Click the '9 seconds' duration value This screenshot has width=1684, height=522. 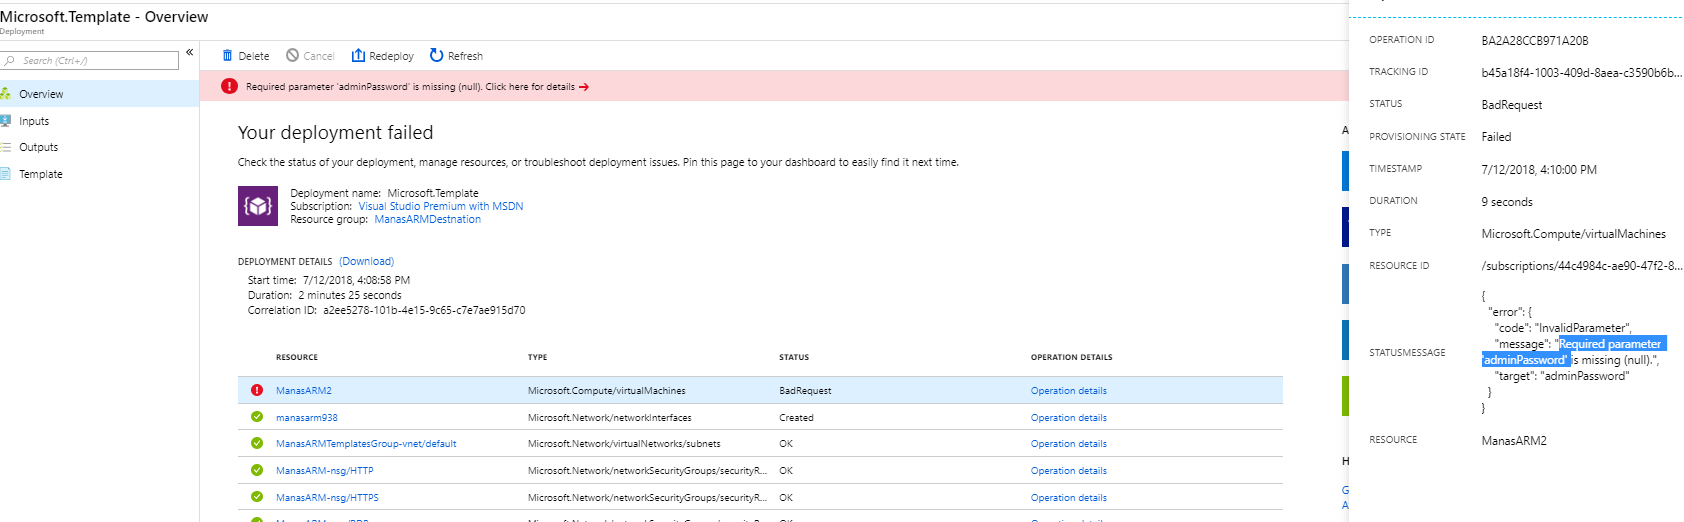click(x=1507, y=202)
